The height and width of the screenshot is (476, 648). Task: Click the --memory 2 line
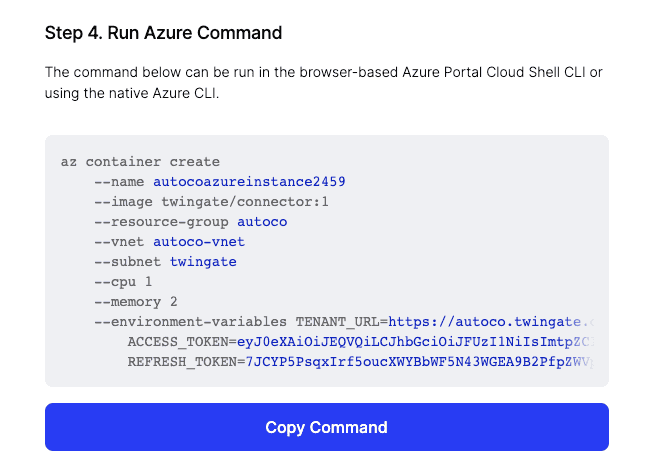coord(136,302)
